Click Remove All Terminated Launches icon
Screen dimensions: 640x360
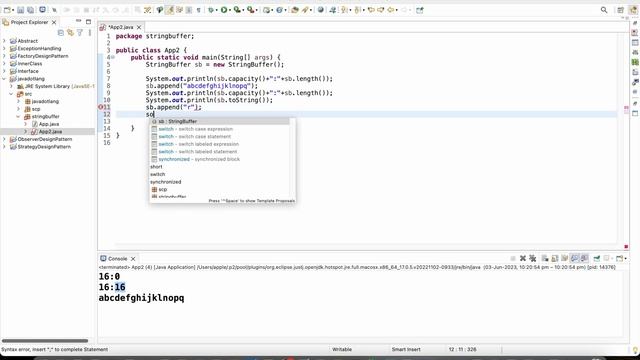click(532, 258)
